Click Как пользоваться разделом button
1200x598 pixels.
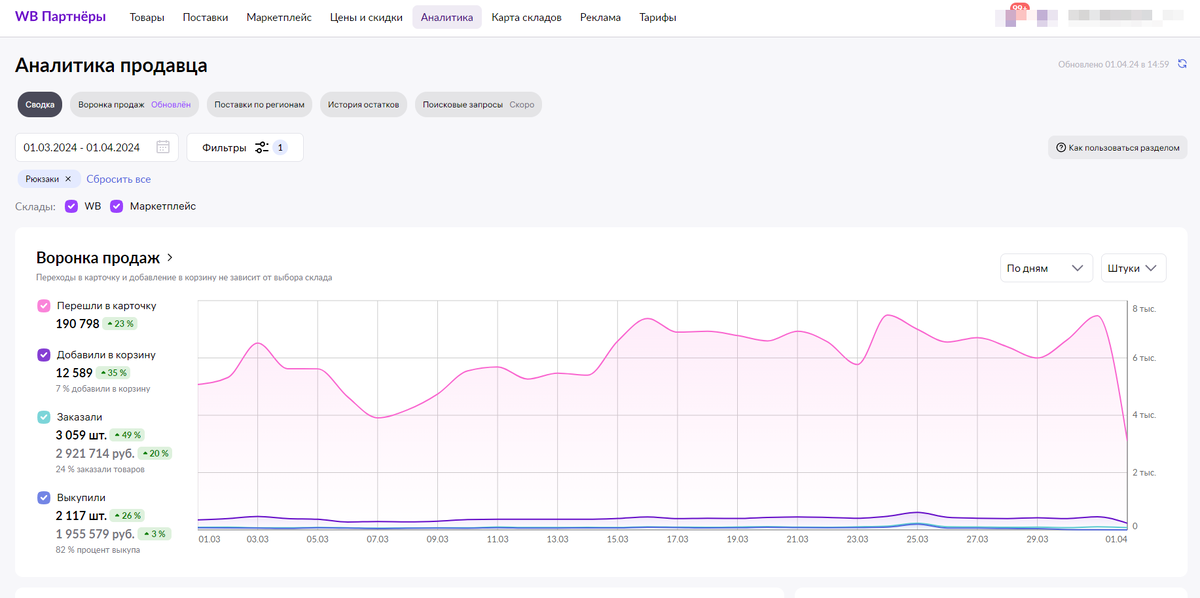pyautogui.click(x=1117, y=148)
